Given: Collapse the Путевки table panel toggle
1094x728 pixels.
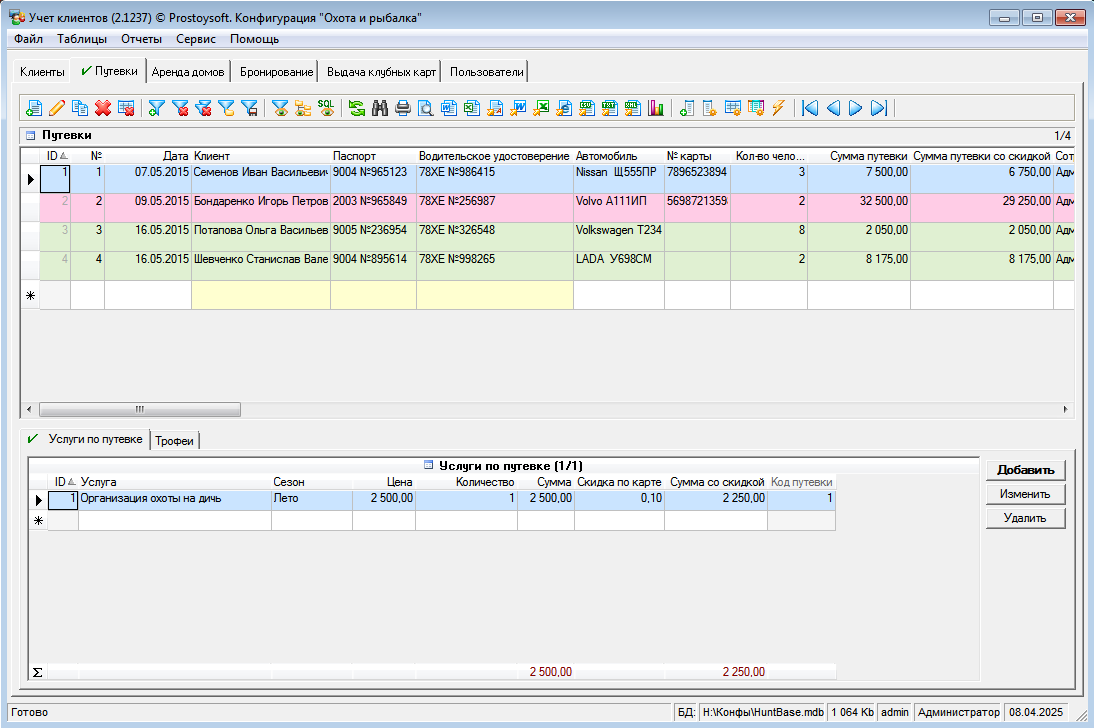Looking at the screenshot, I should point(30,135).
